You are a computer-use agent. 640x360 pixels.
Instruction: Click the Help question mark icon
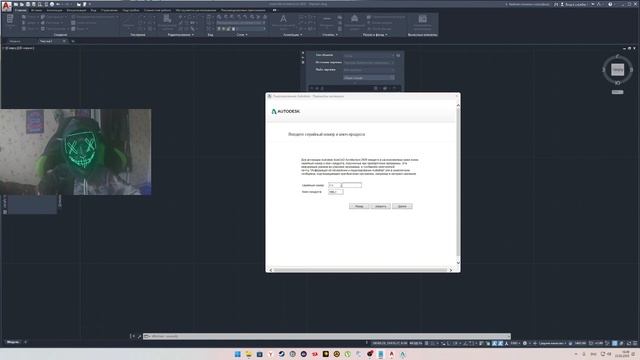click(610, 4)
